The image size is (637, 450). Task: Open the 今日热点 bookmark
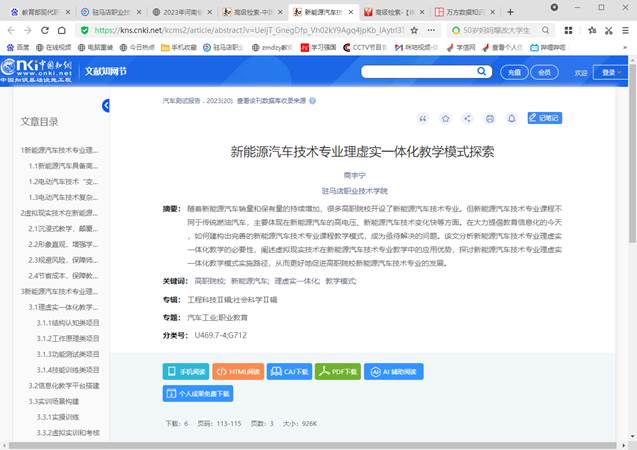137,48
